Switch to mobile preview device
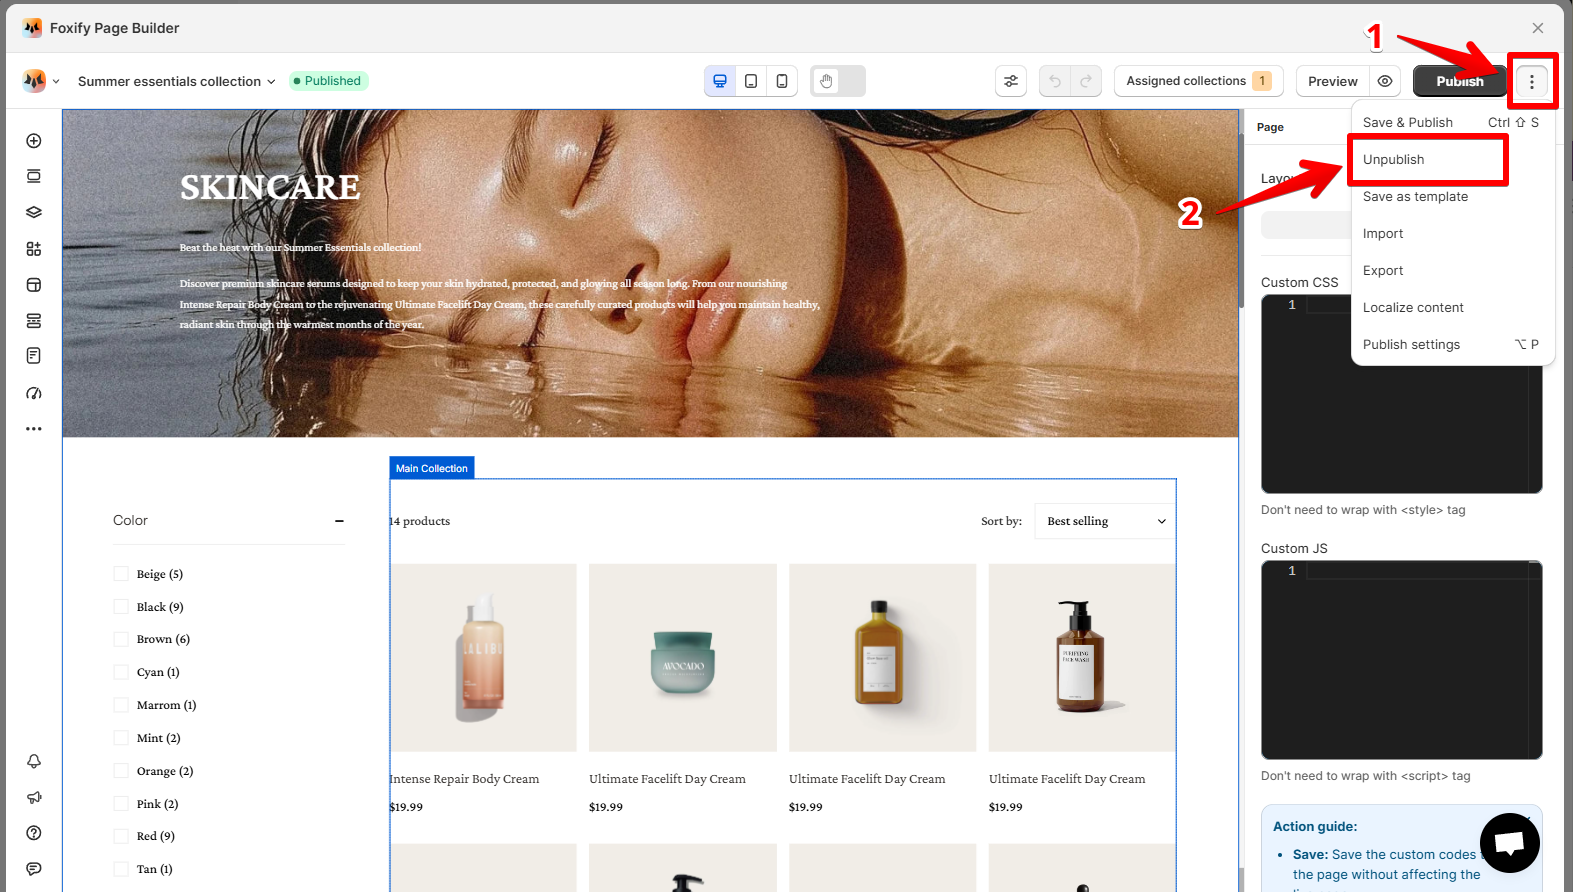Image resolution: width=1573 pixels, height=892 pixels. click(x=782, y=81)
